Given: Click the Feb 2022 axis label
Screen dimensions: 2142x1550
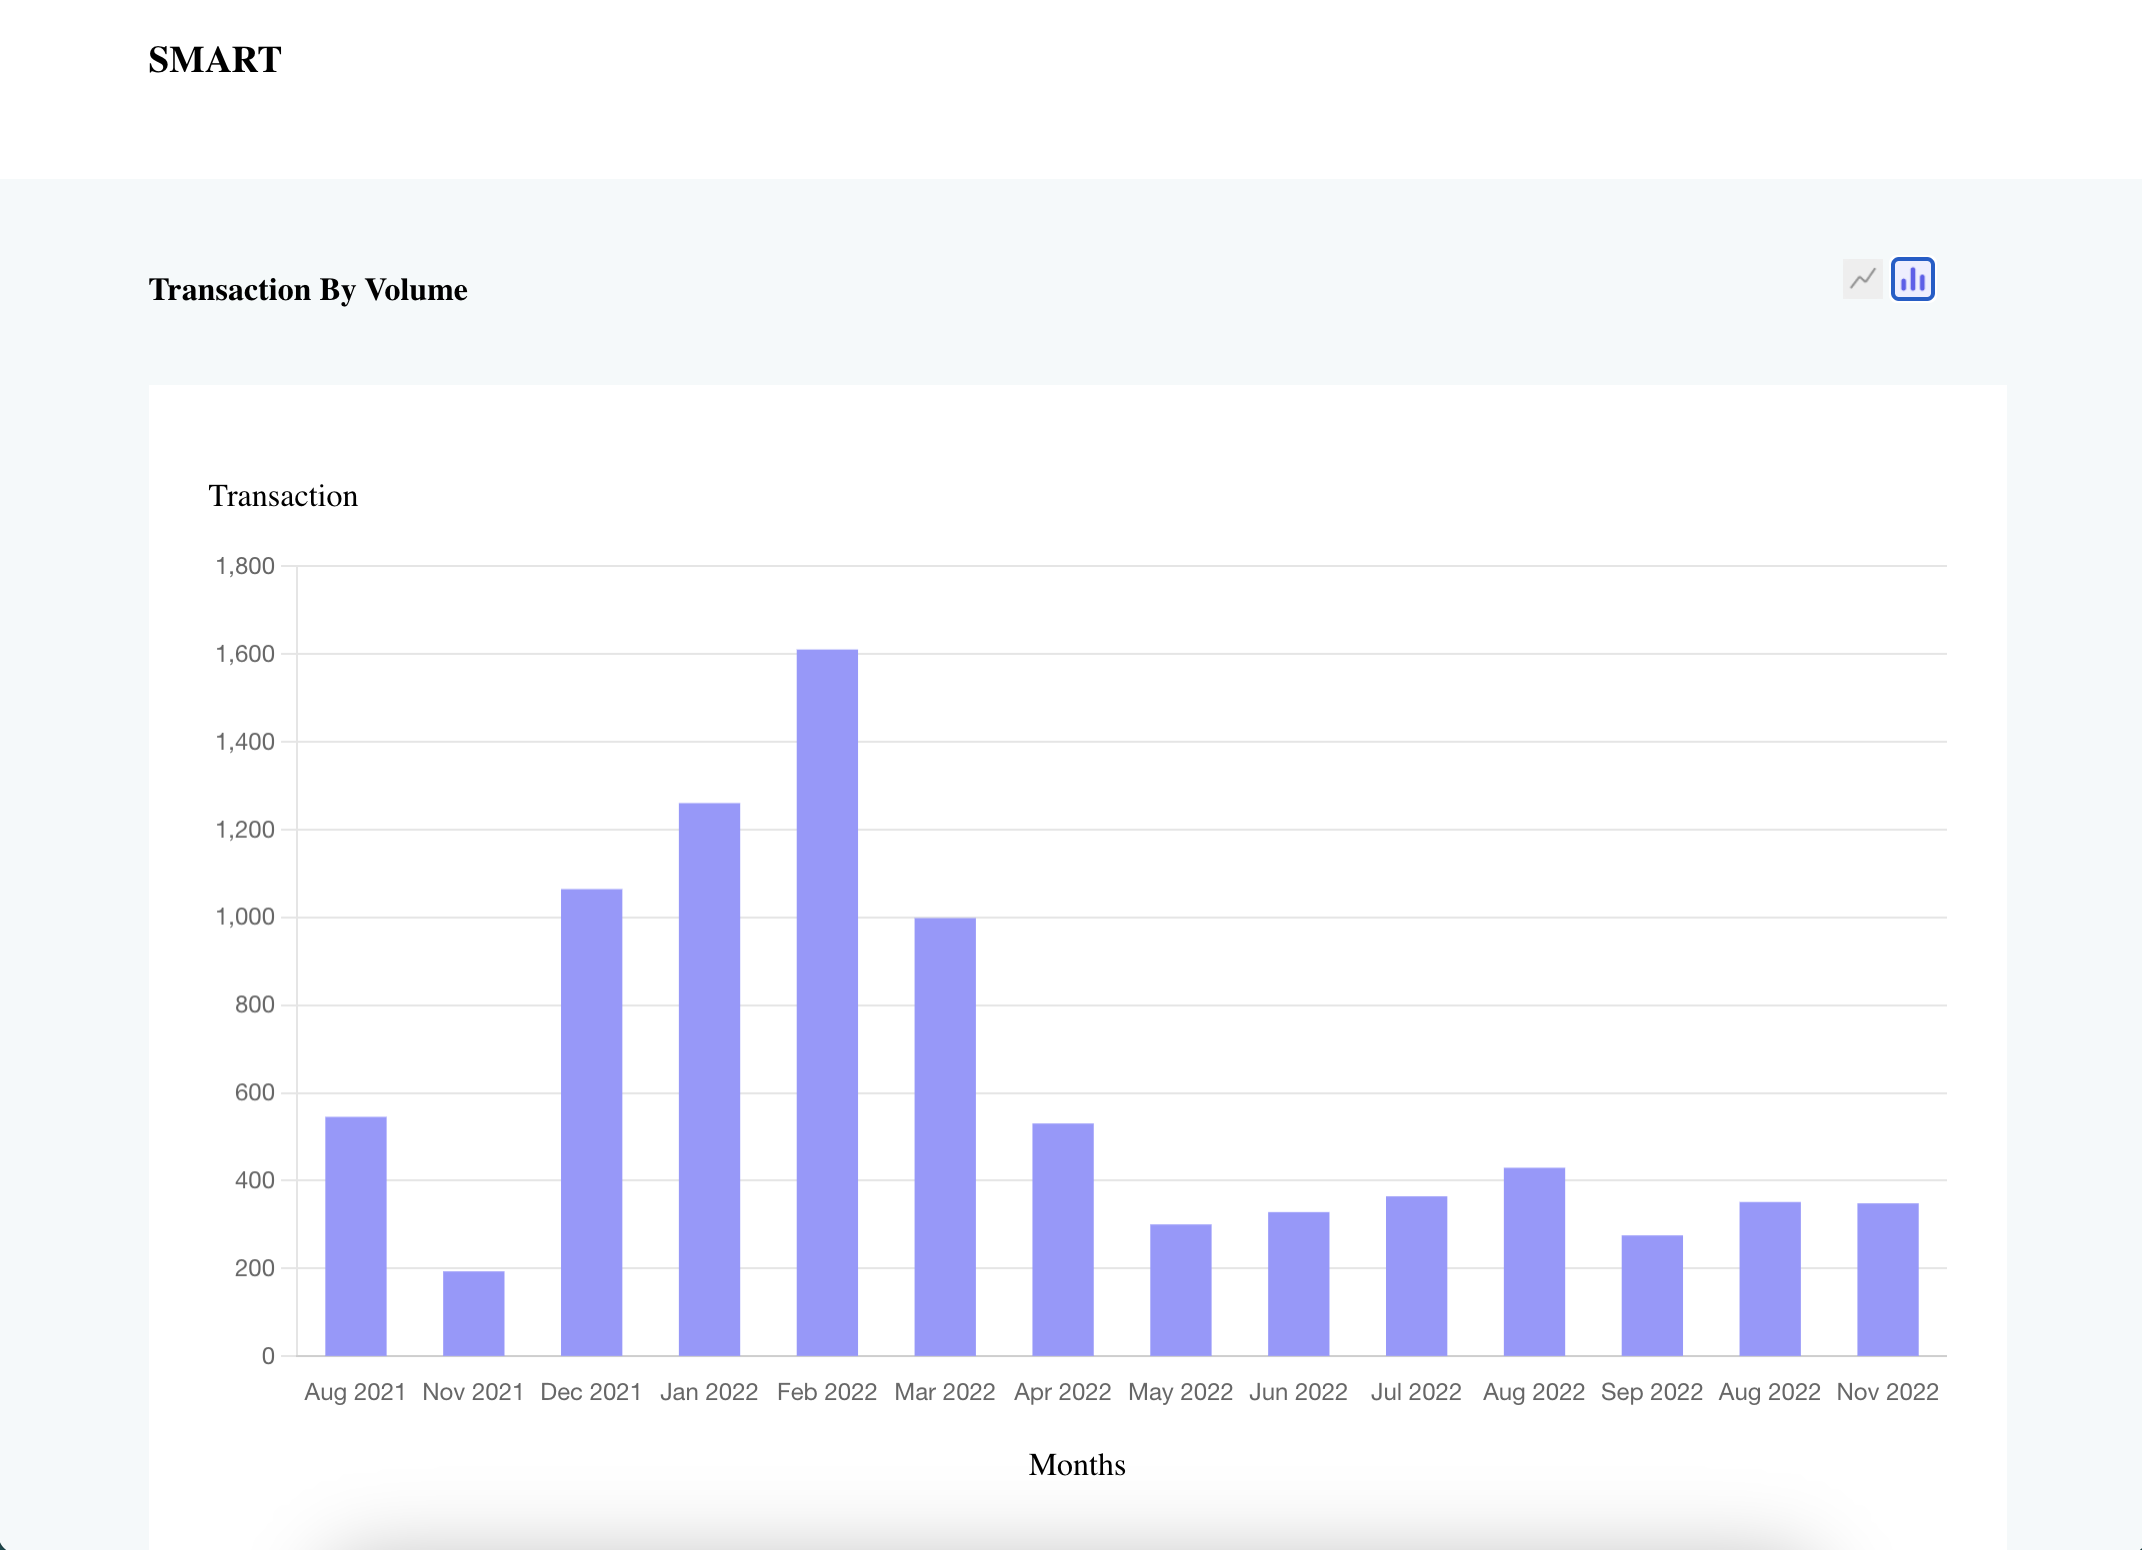Looking at the screenshot, I should 827,1392.
